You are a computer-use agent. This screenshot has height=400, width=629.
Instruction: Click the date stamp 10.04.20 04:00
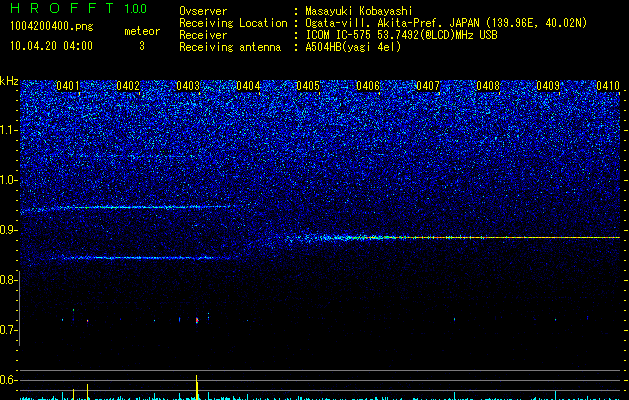[51, 46]
